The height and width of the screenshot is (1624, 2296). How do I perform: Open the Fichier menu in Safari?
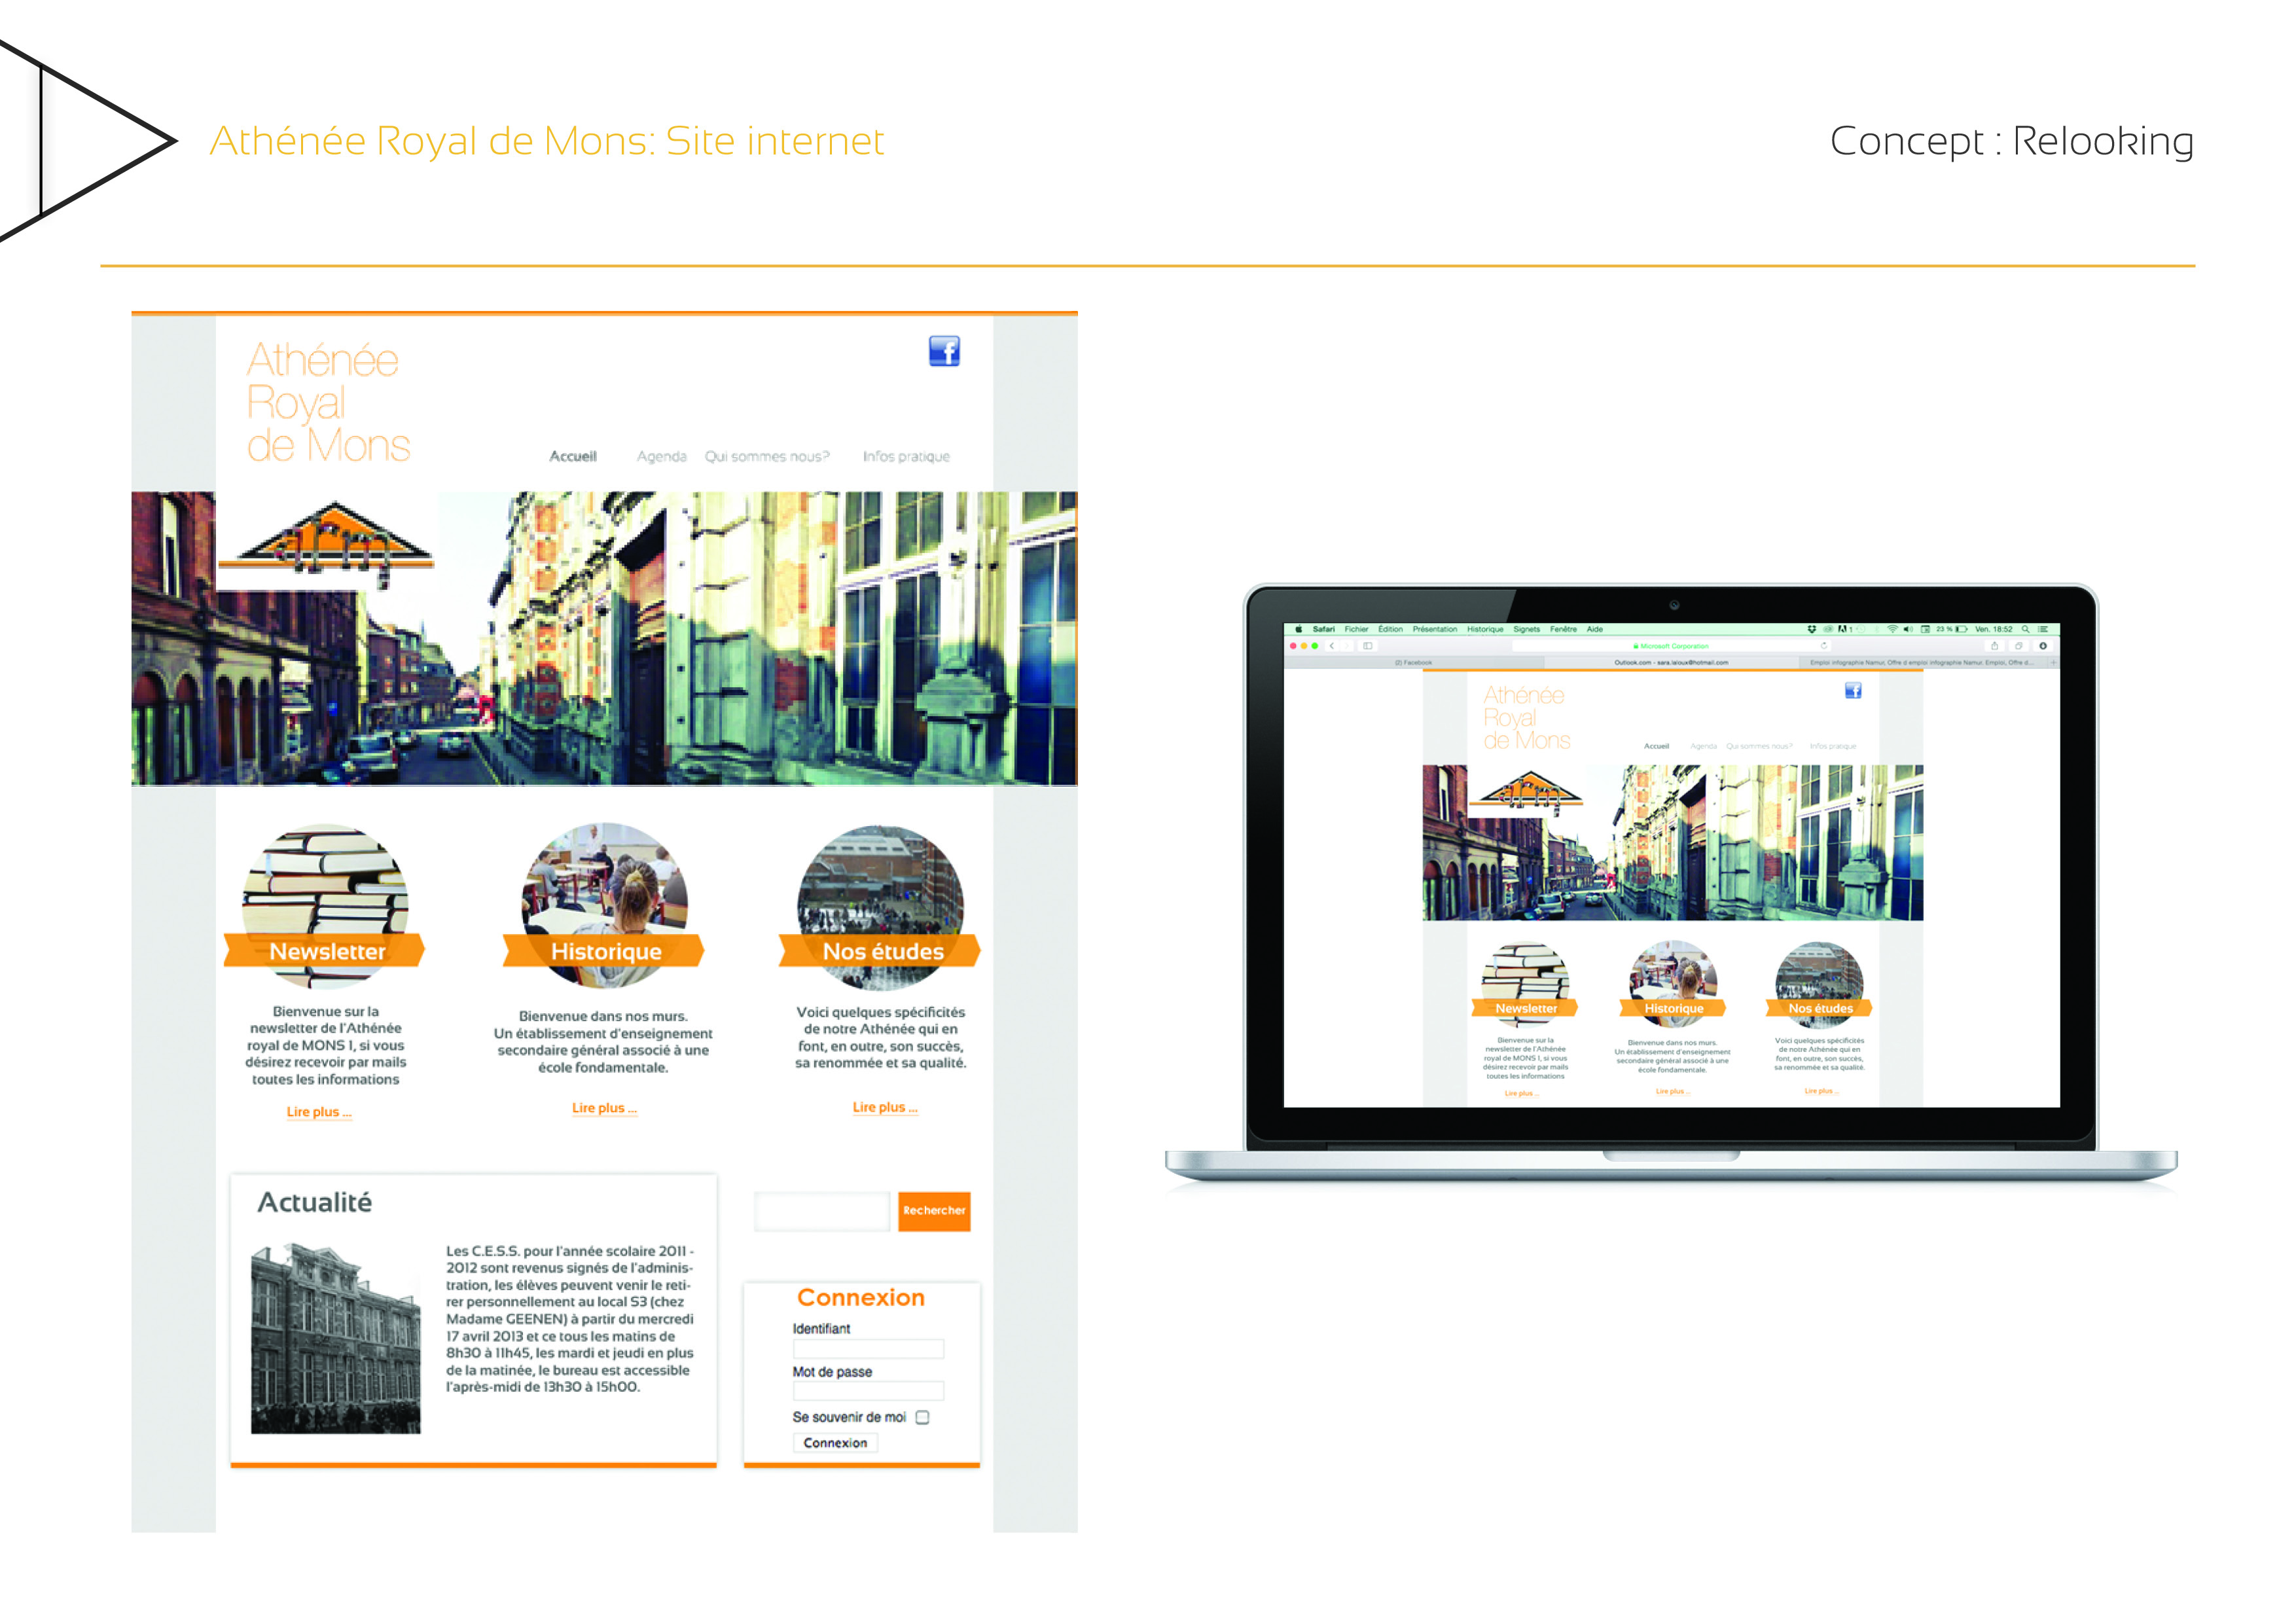(x=1356, y=630)
